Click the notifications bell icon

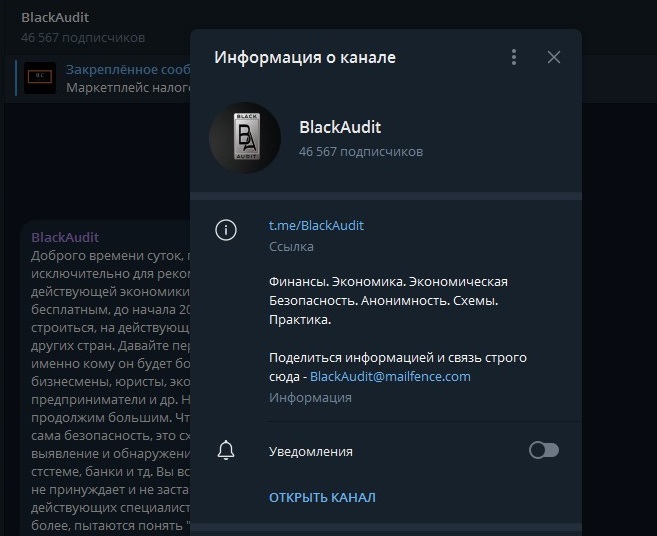click(226, 451)
